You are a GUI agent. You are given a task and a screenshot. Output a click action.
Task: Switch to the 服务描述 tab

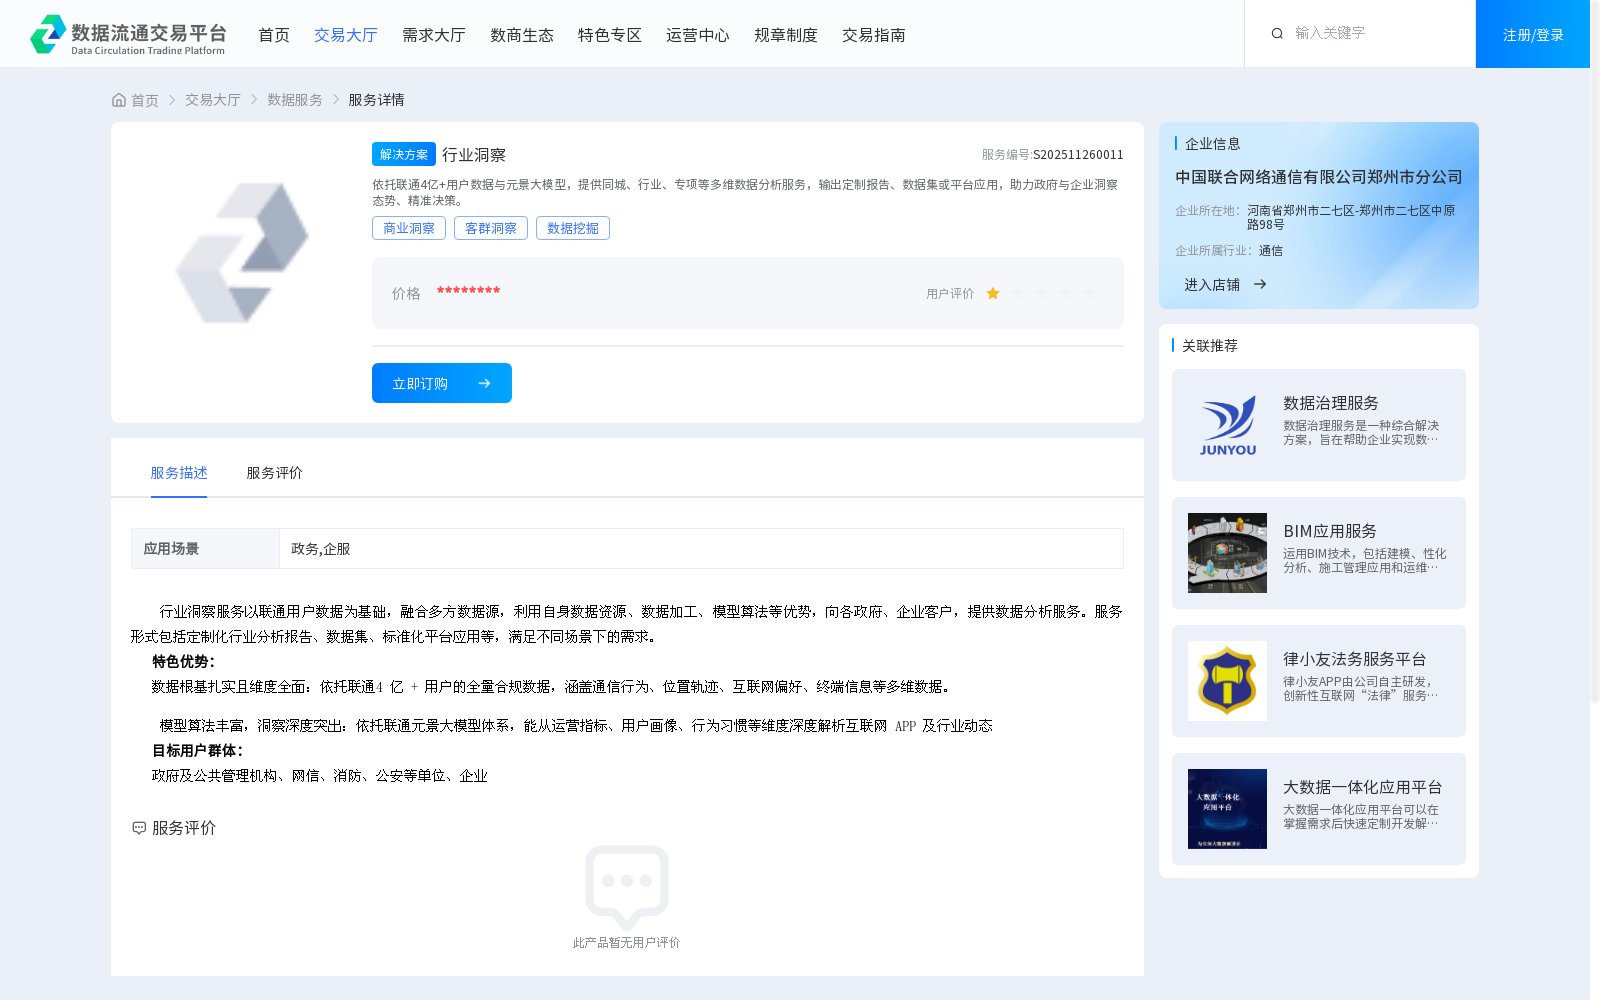point(179,473)
